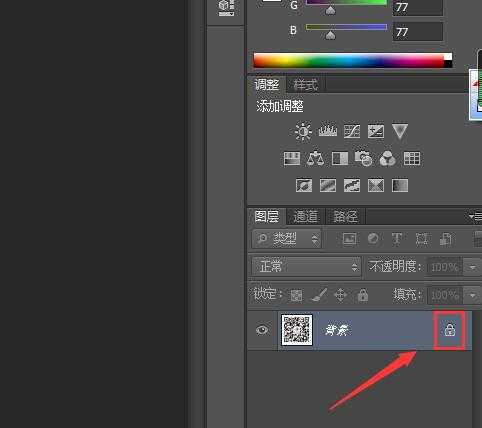
Task: Click the B channel slider handle
Action: pos(330,35)
